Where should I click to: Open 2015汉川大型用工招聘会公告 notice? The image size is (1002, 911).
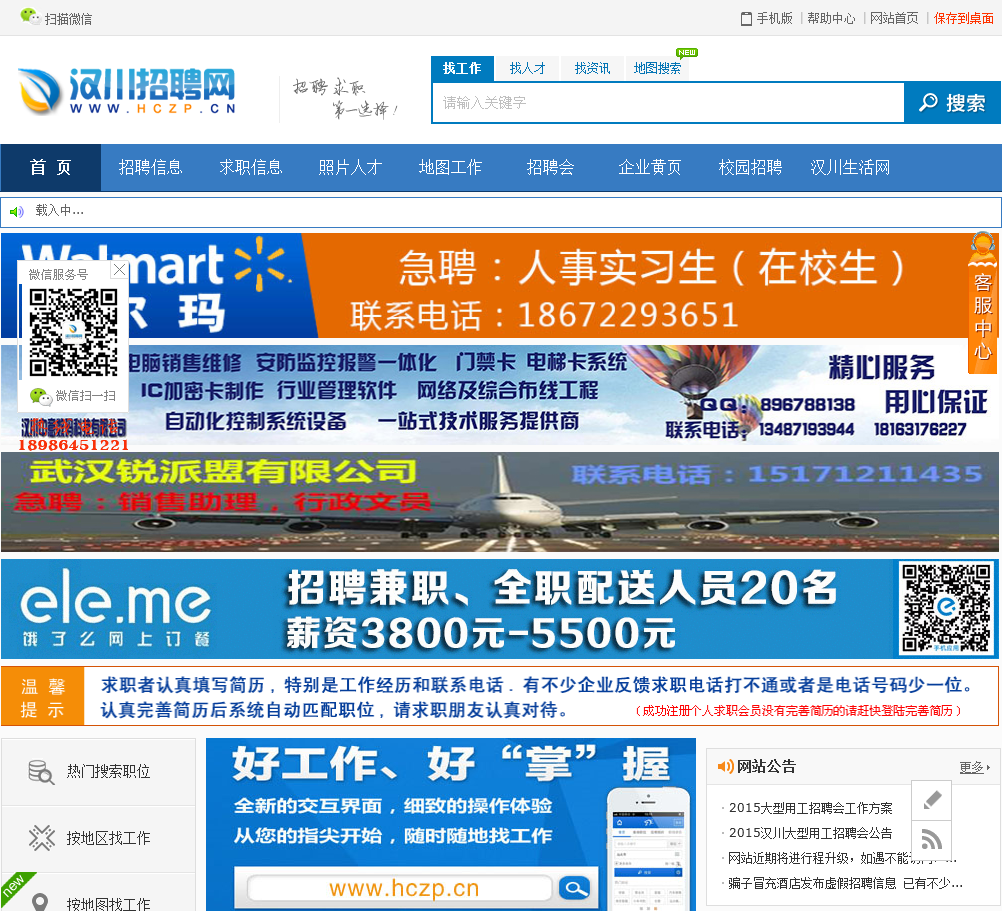(810, 833)
